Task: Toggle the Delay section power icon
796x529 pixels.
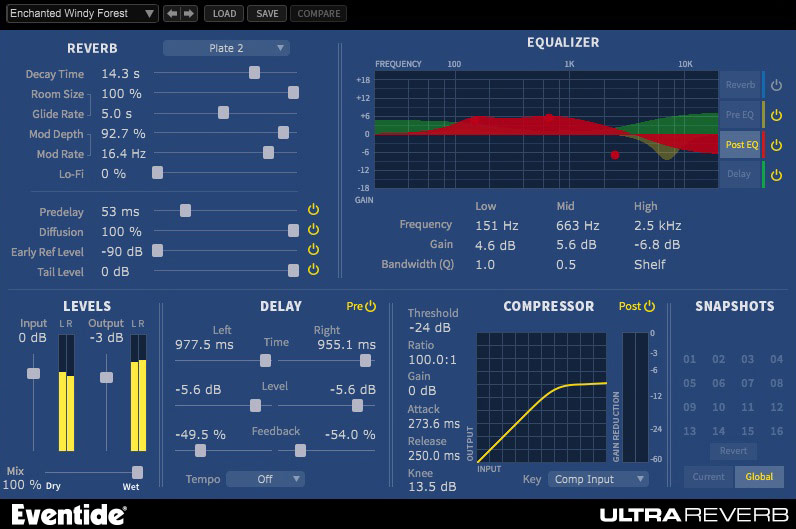Action: coord(776,175)
